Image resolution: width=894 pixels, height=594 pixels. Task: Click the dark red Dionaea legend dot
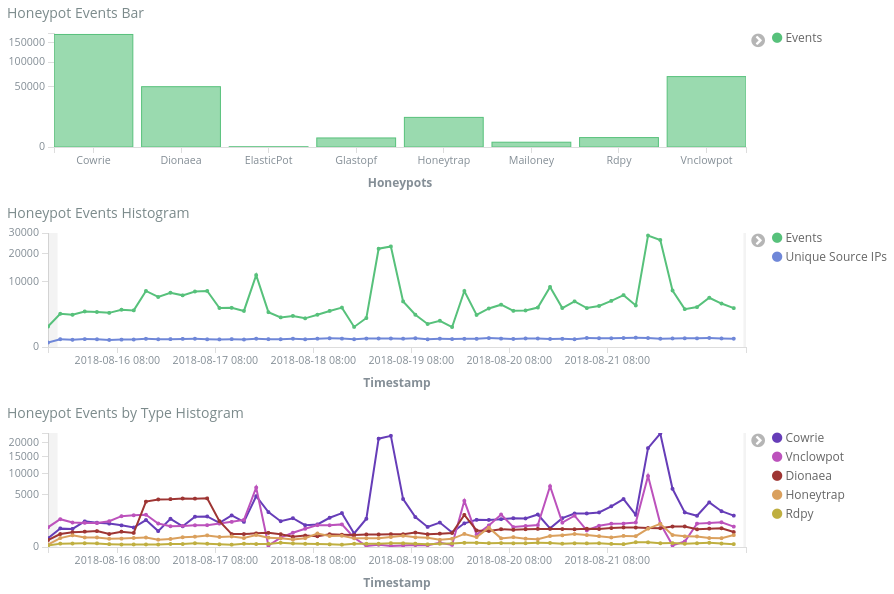click(777, 476)
